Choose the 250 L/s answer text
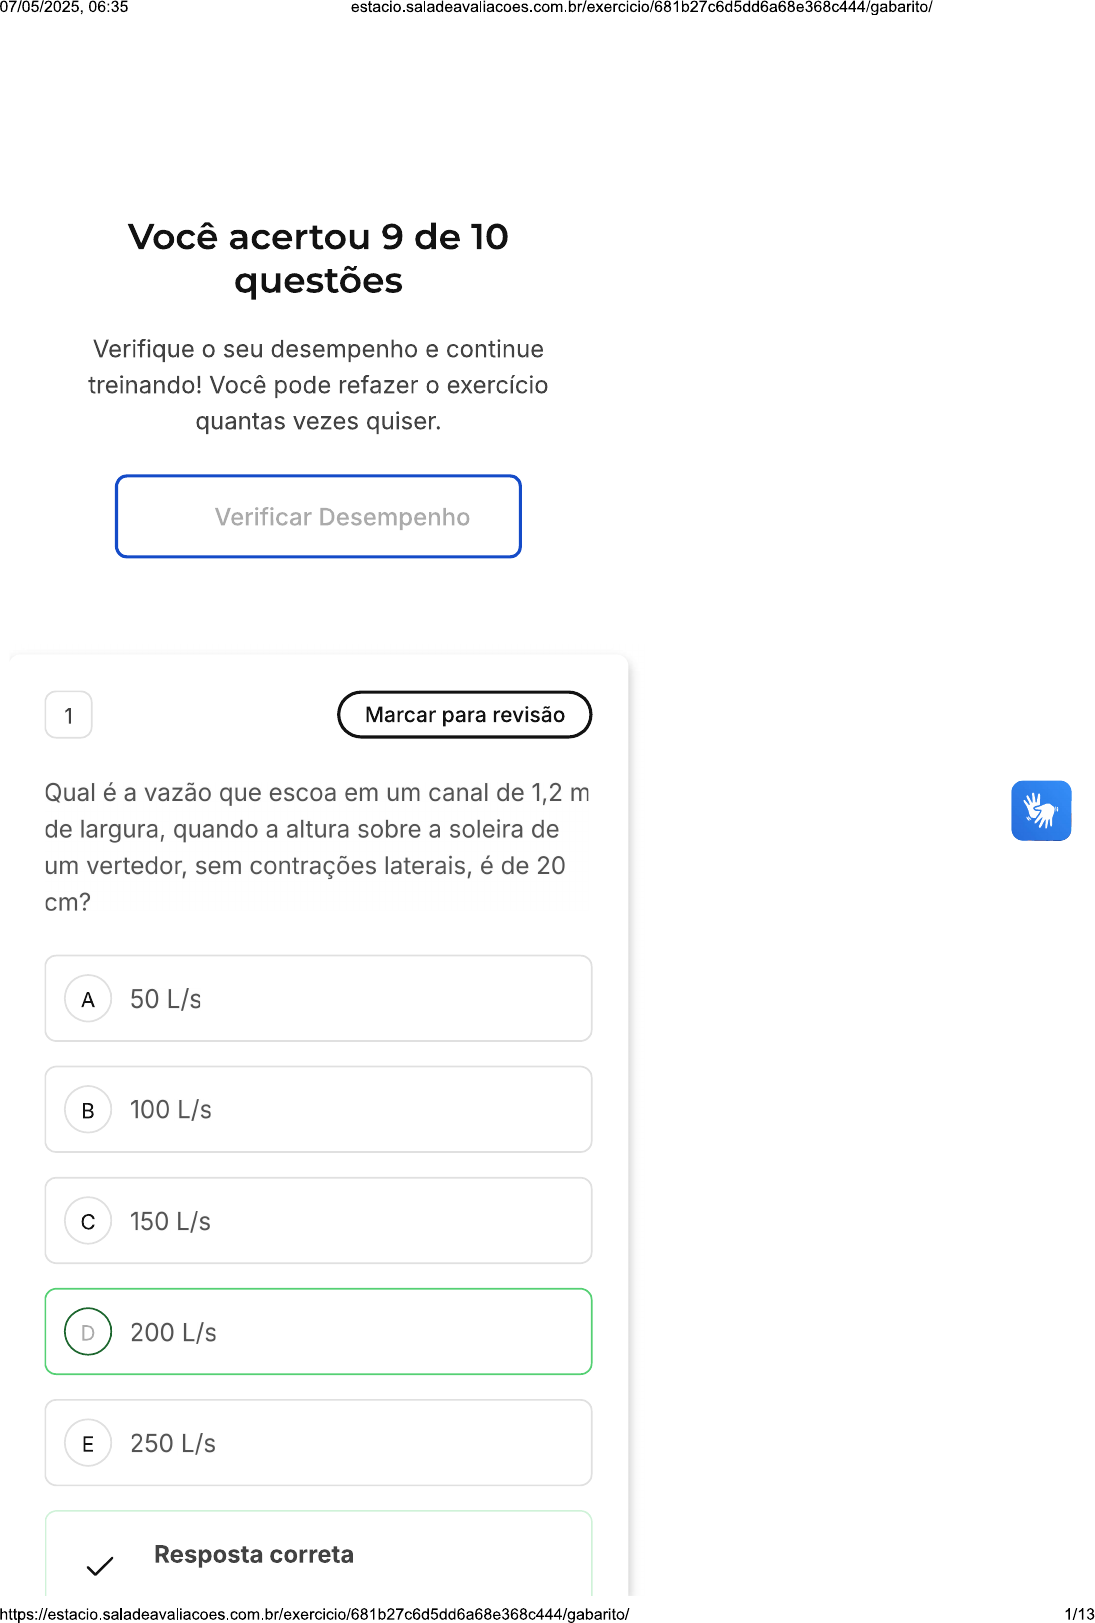 pyautogui.click(x=173, y=1443)
